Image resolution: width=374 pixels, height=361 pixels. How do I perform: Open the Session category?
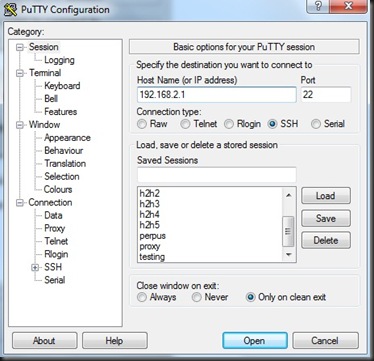point(44,47)
